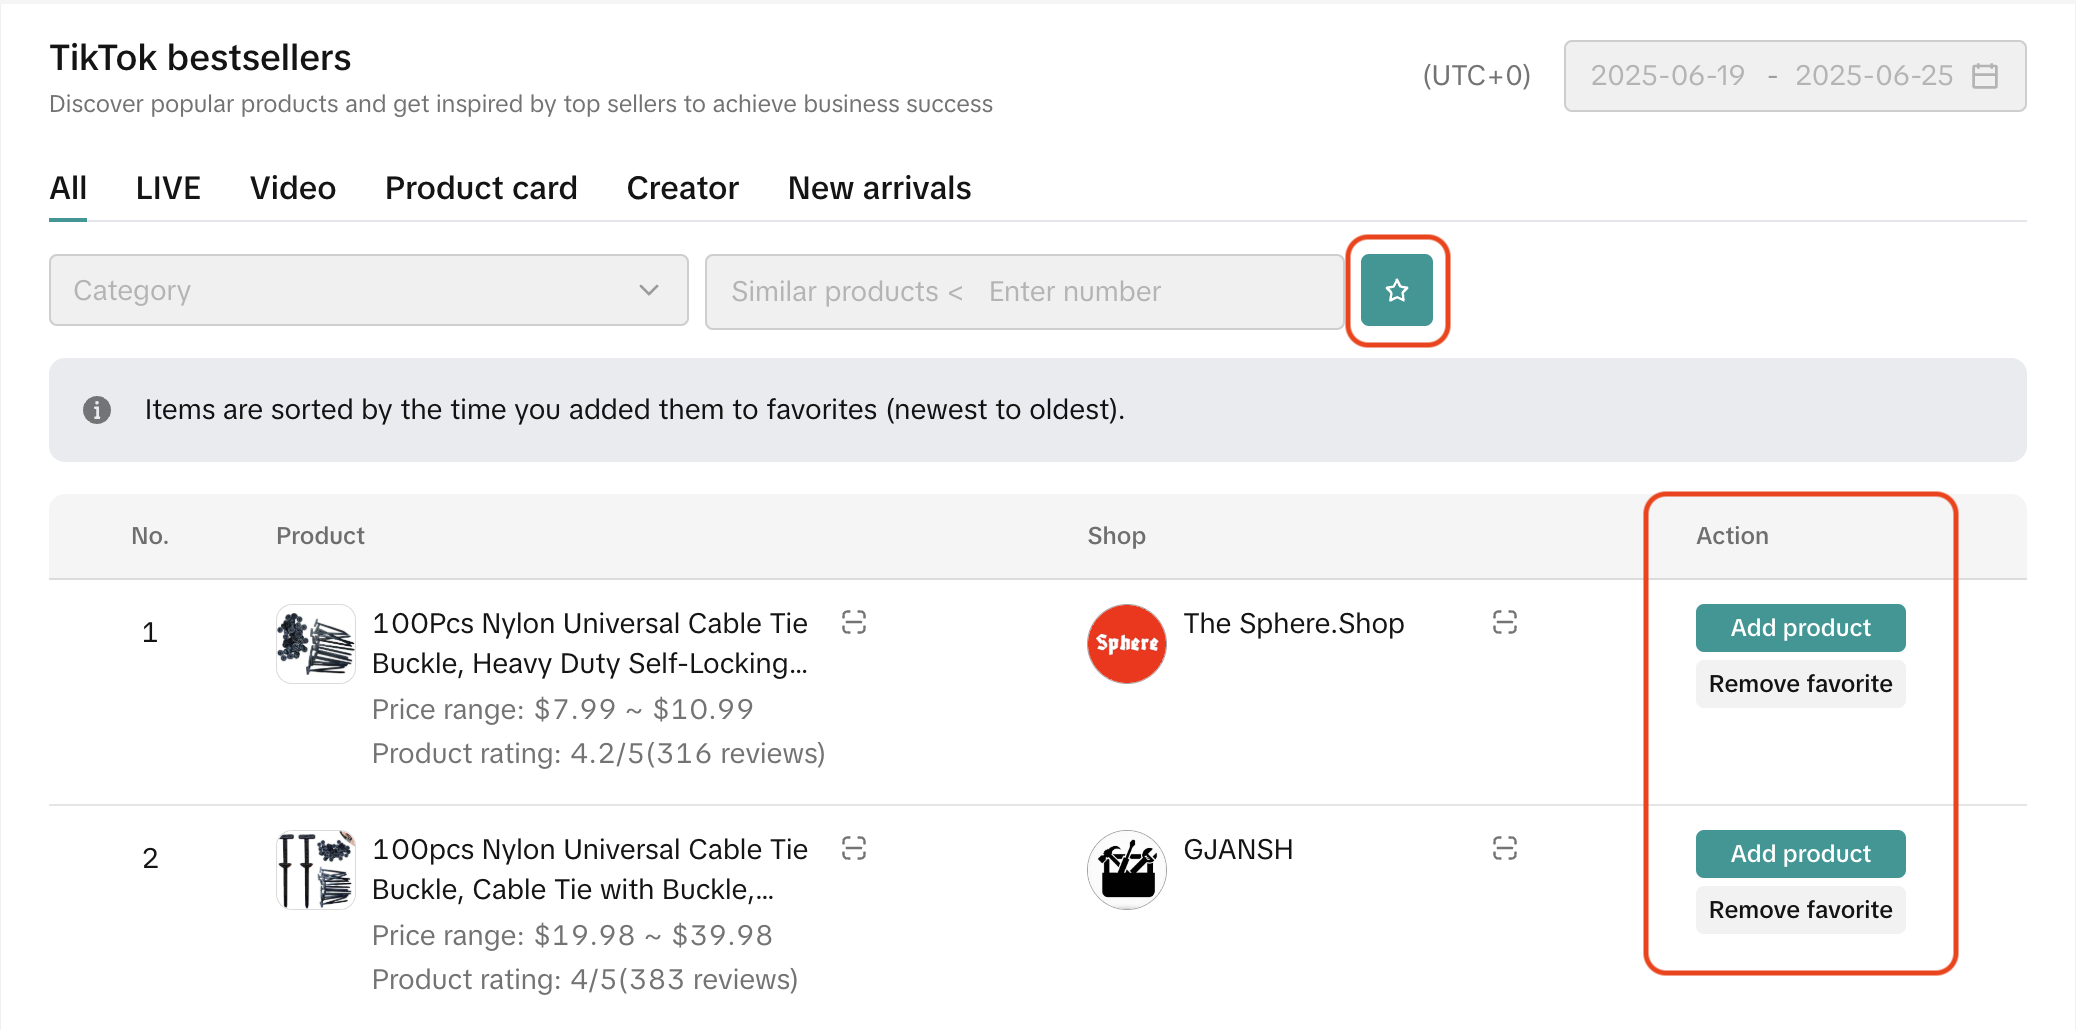Image resolution: width=2076 pixels, height=1030 pixels.
Task: Open the date range picker field
Action: [x=1770, y=76]
